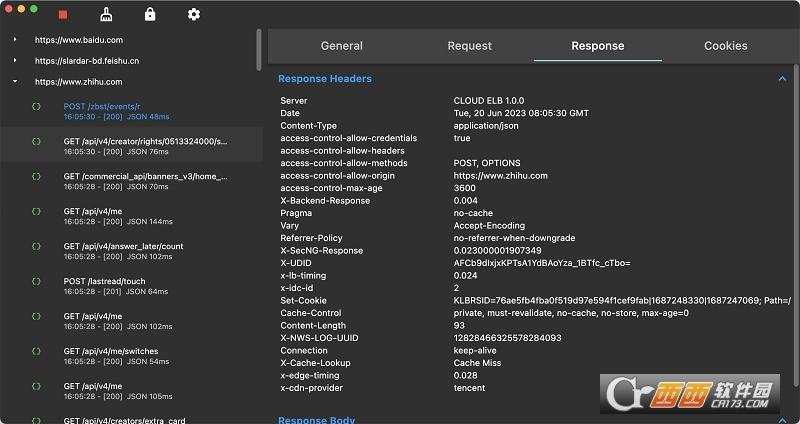
Task: Click the access-control-max-age value 3600
Action: [465, 188]
